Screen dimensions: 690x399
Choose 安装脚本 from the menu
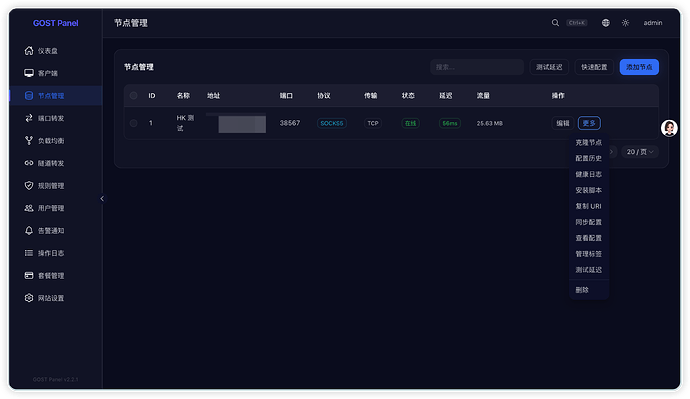[x=589, y=190]
